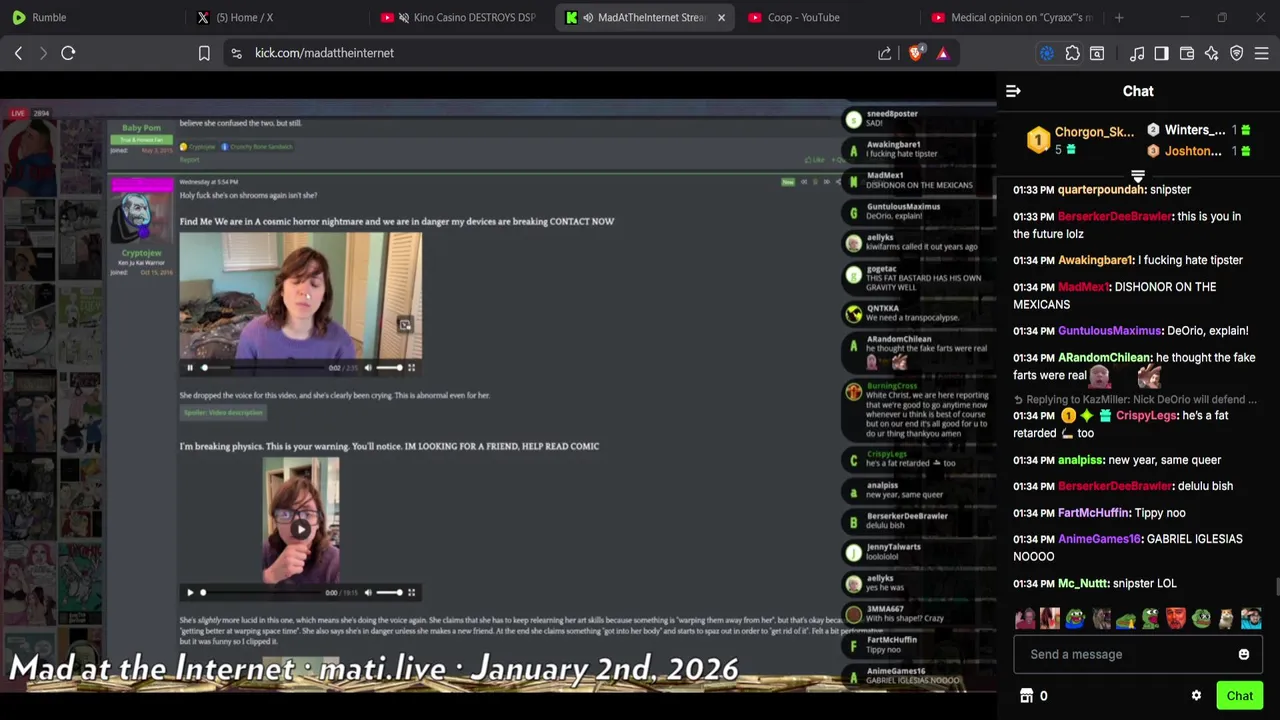1280x720 pixels.
Task: Go back to the previous page
Action: (x=18, y=53)
